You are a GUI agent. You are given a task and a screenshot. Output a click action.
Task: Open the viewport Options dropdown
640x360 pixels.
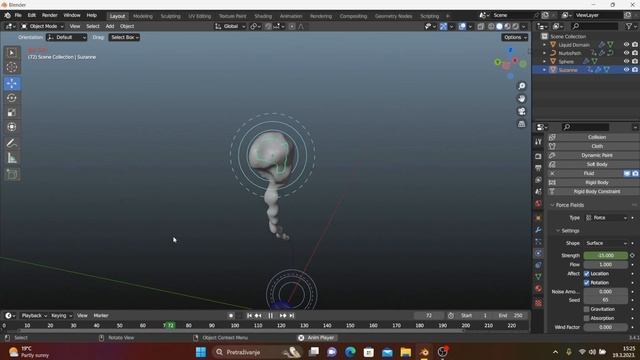(515, 37)
